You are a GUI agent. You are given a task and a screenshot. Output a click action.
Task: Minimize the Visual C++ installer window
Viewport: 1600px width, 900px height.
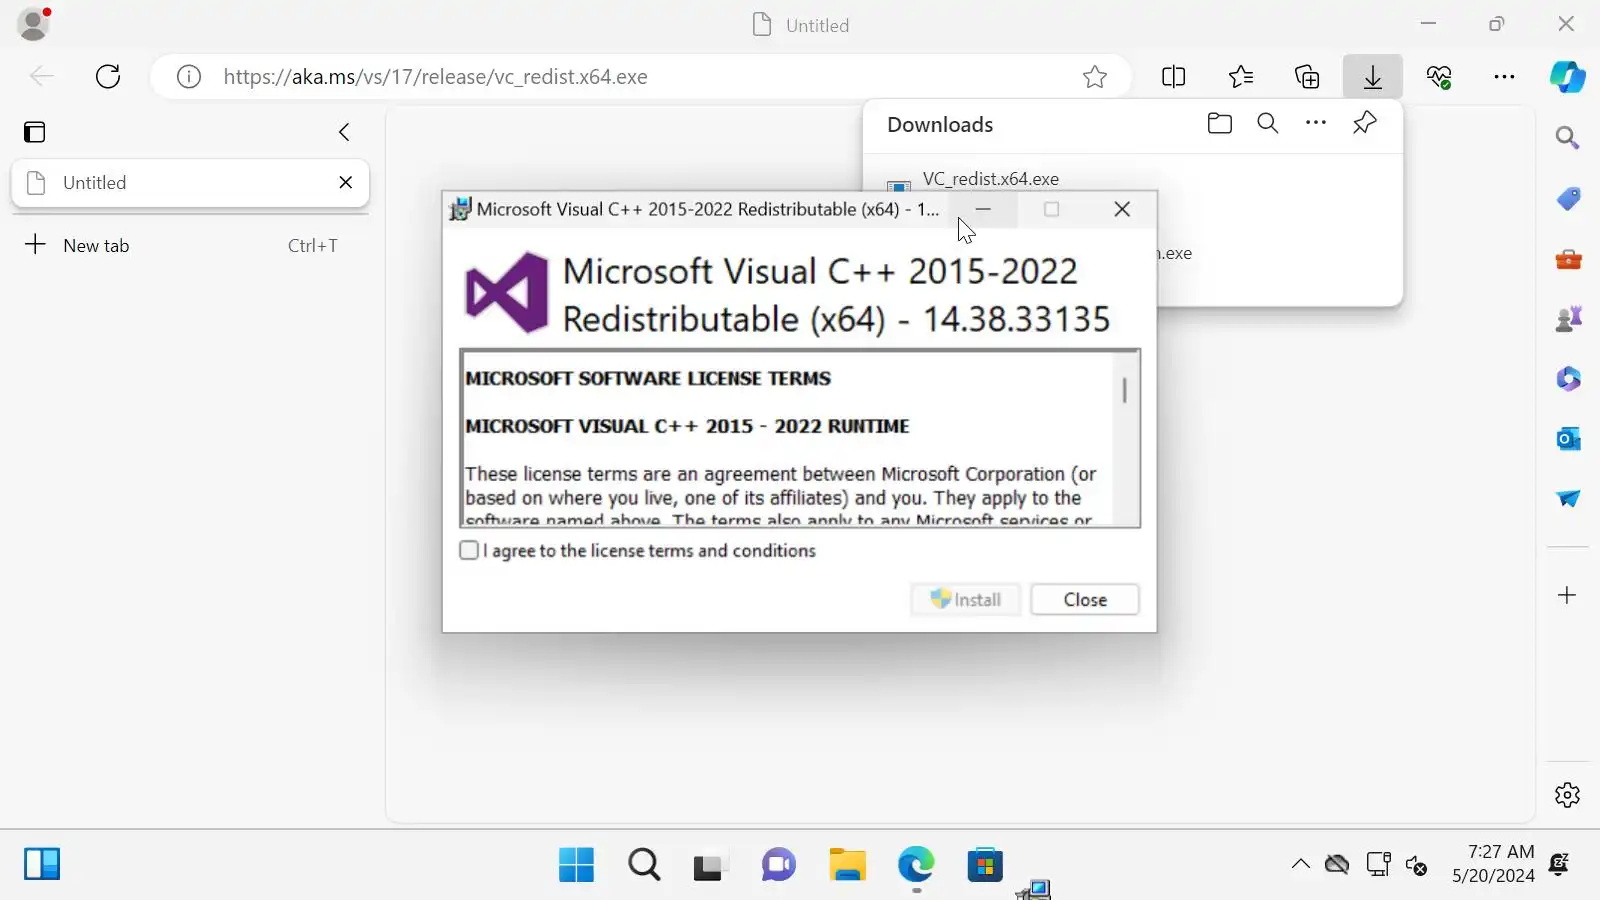tap(983, 209)
